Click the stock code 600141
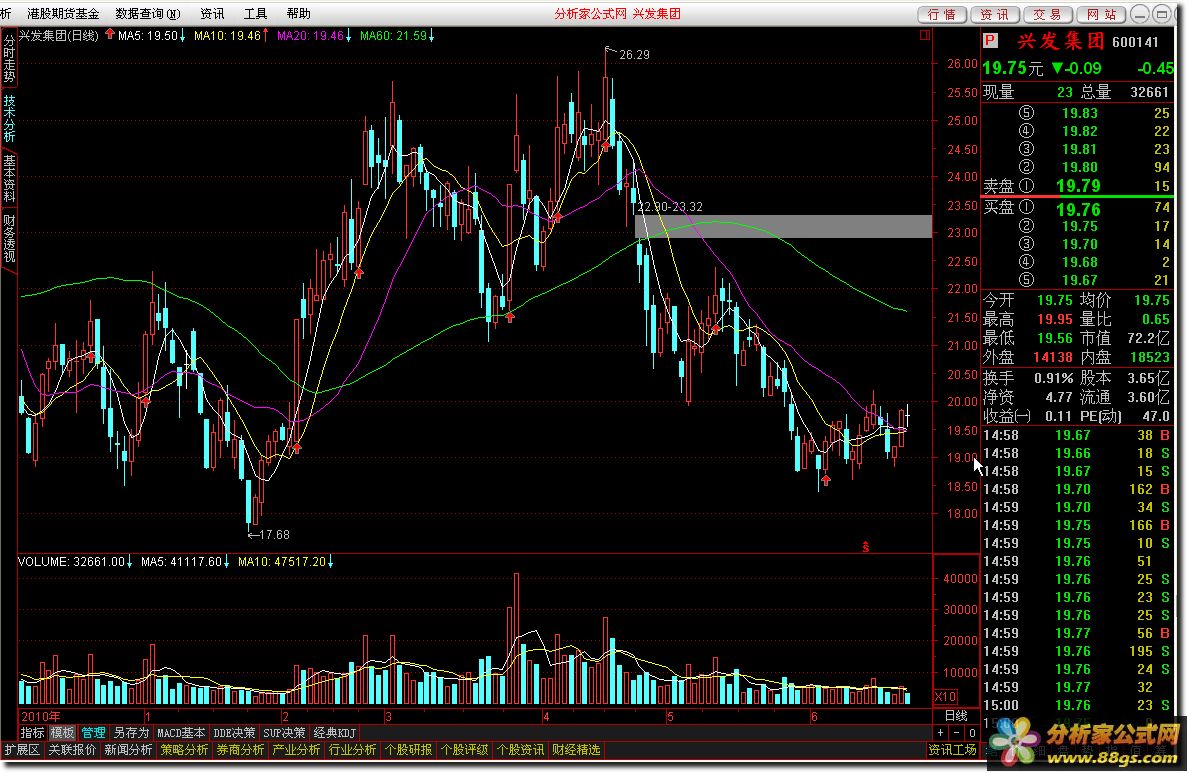Image resolution: width=1189 pixels, height=773 pixels. (x=1135, y=42)
